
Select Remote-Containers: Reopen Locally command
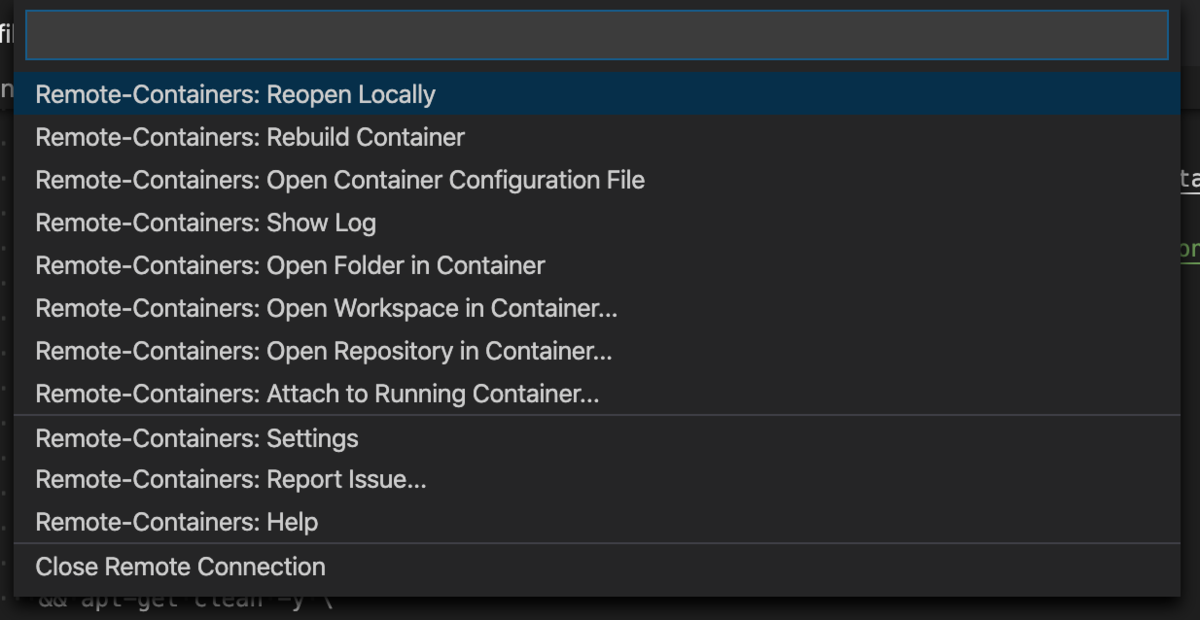click(235, 94)
